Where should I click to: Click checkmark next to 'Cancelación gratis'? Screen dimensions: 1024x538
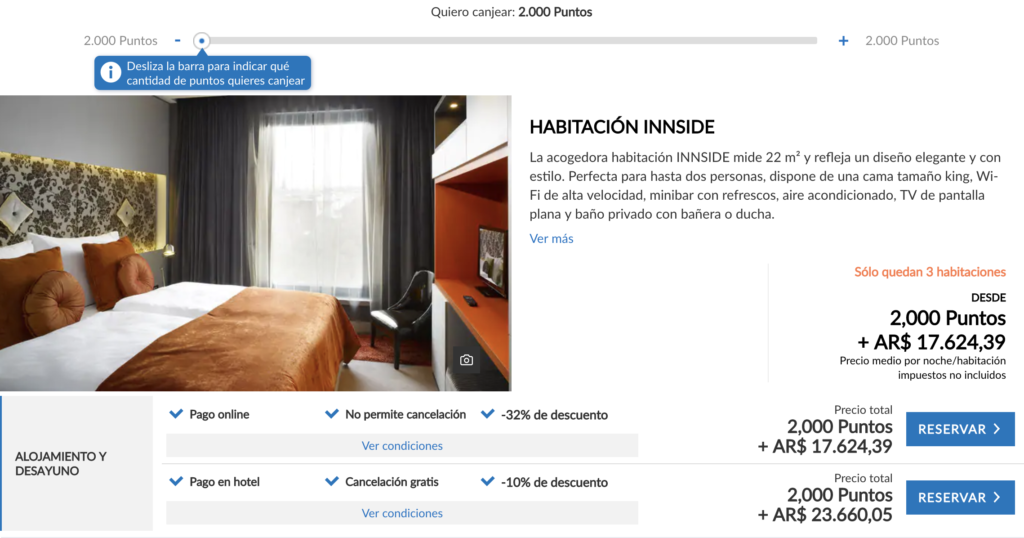tap(332, 482)
